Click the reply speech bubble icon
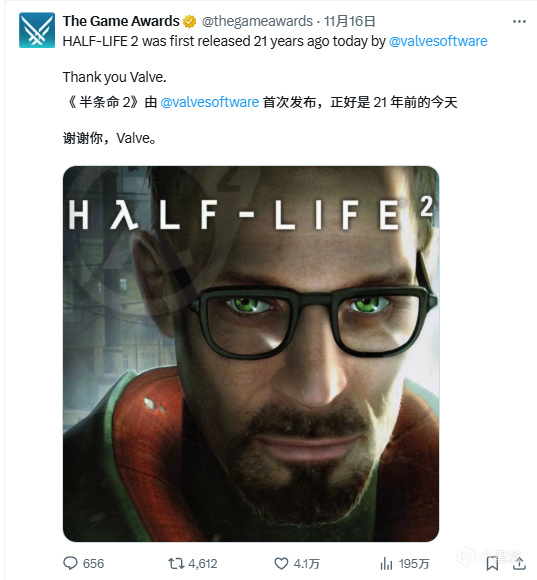The image size is (537, 580). [x=70, y=563]
